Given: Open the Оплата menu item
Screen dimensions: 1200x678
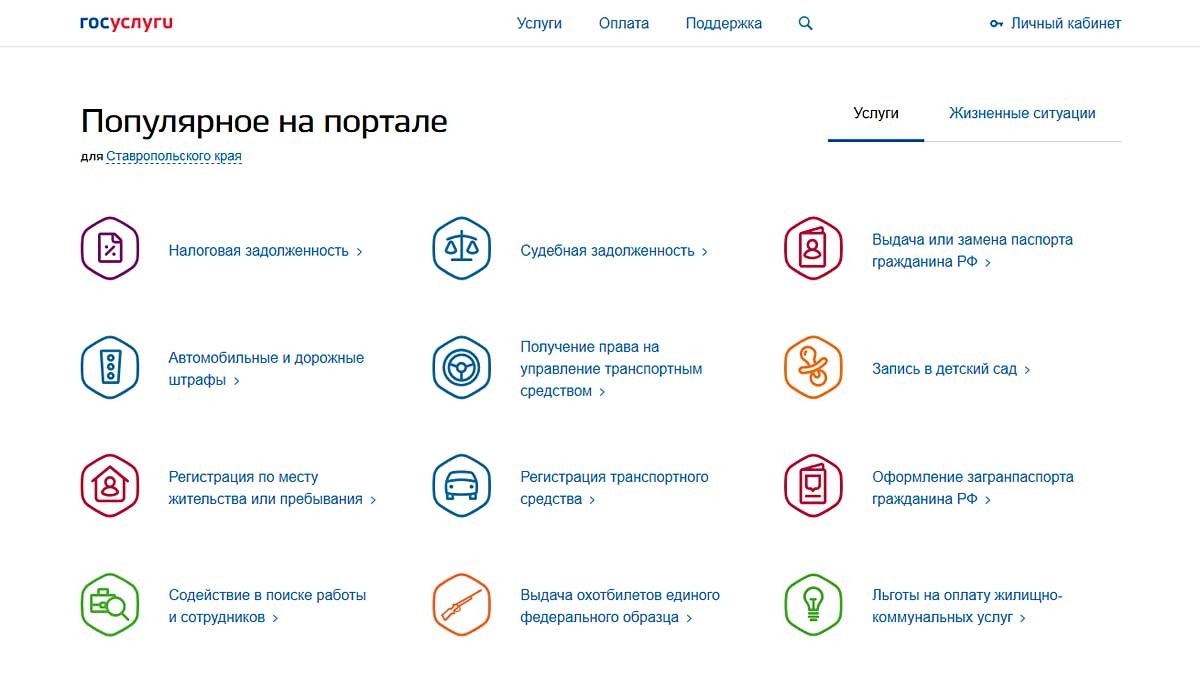Looking at the screenshot, I should point(623,22).
